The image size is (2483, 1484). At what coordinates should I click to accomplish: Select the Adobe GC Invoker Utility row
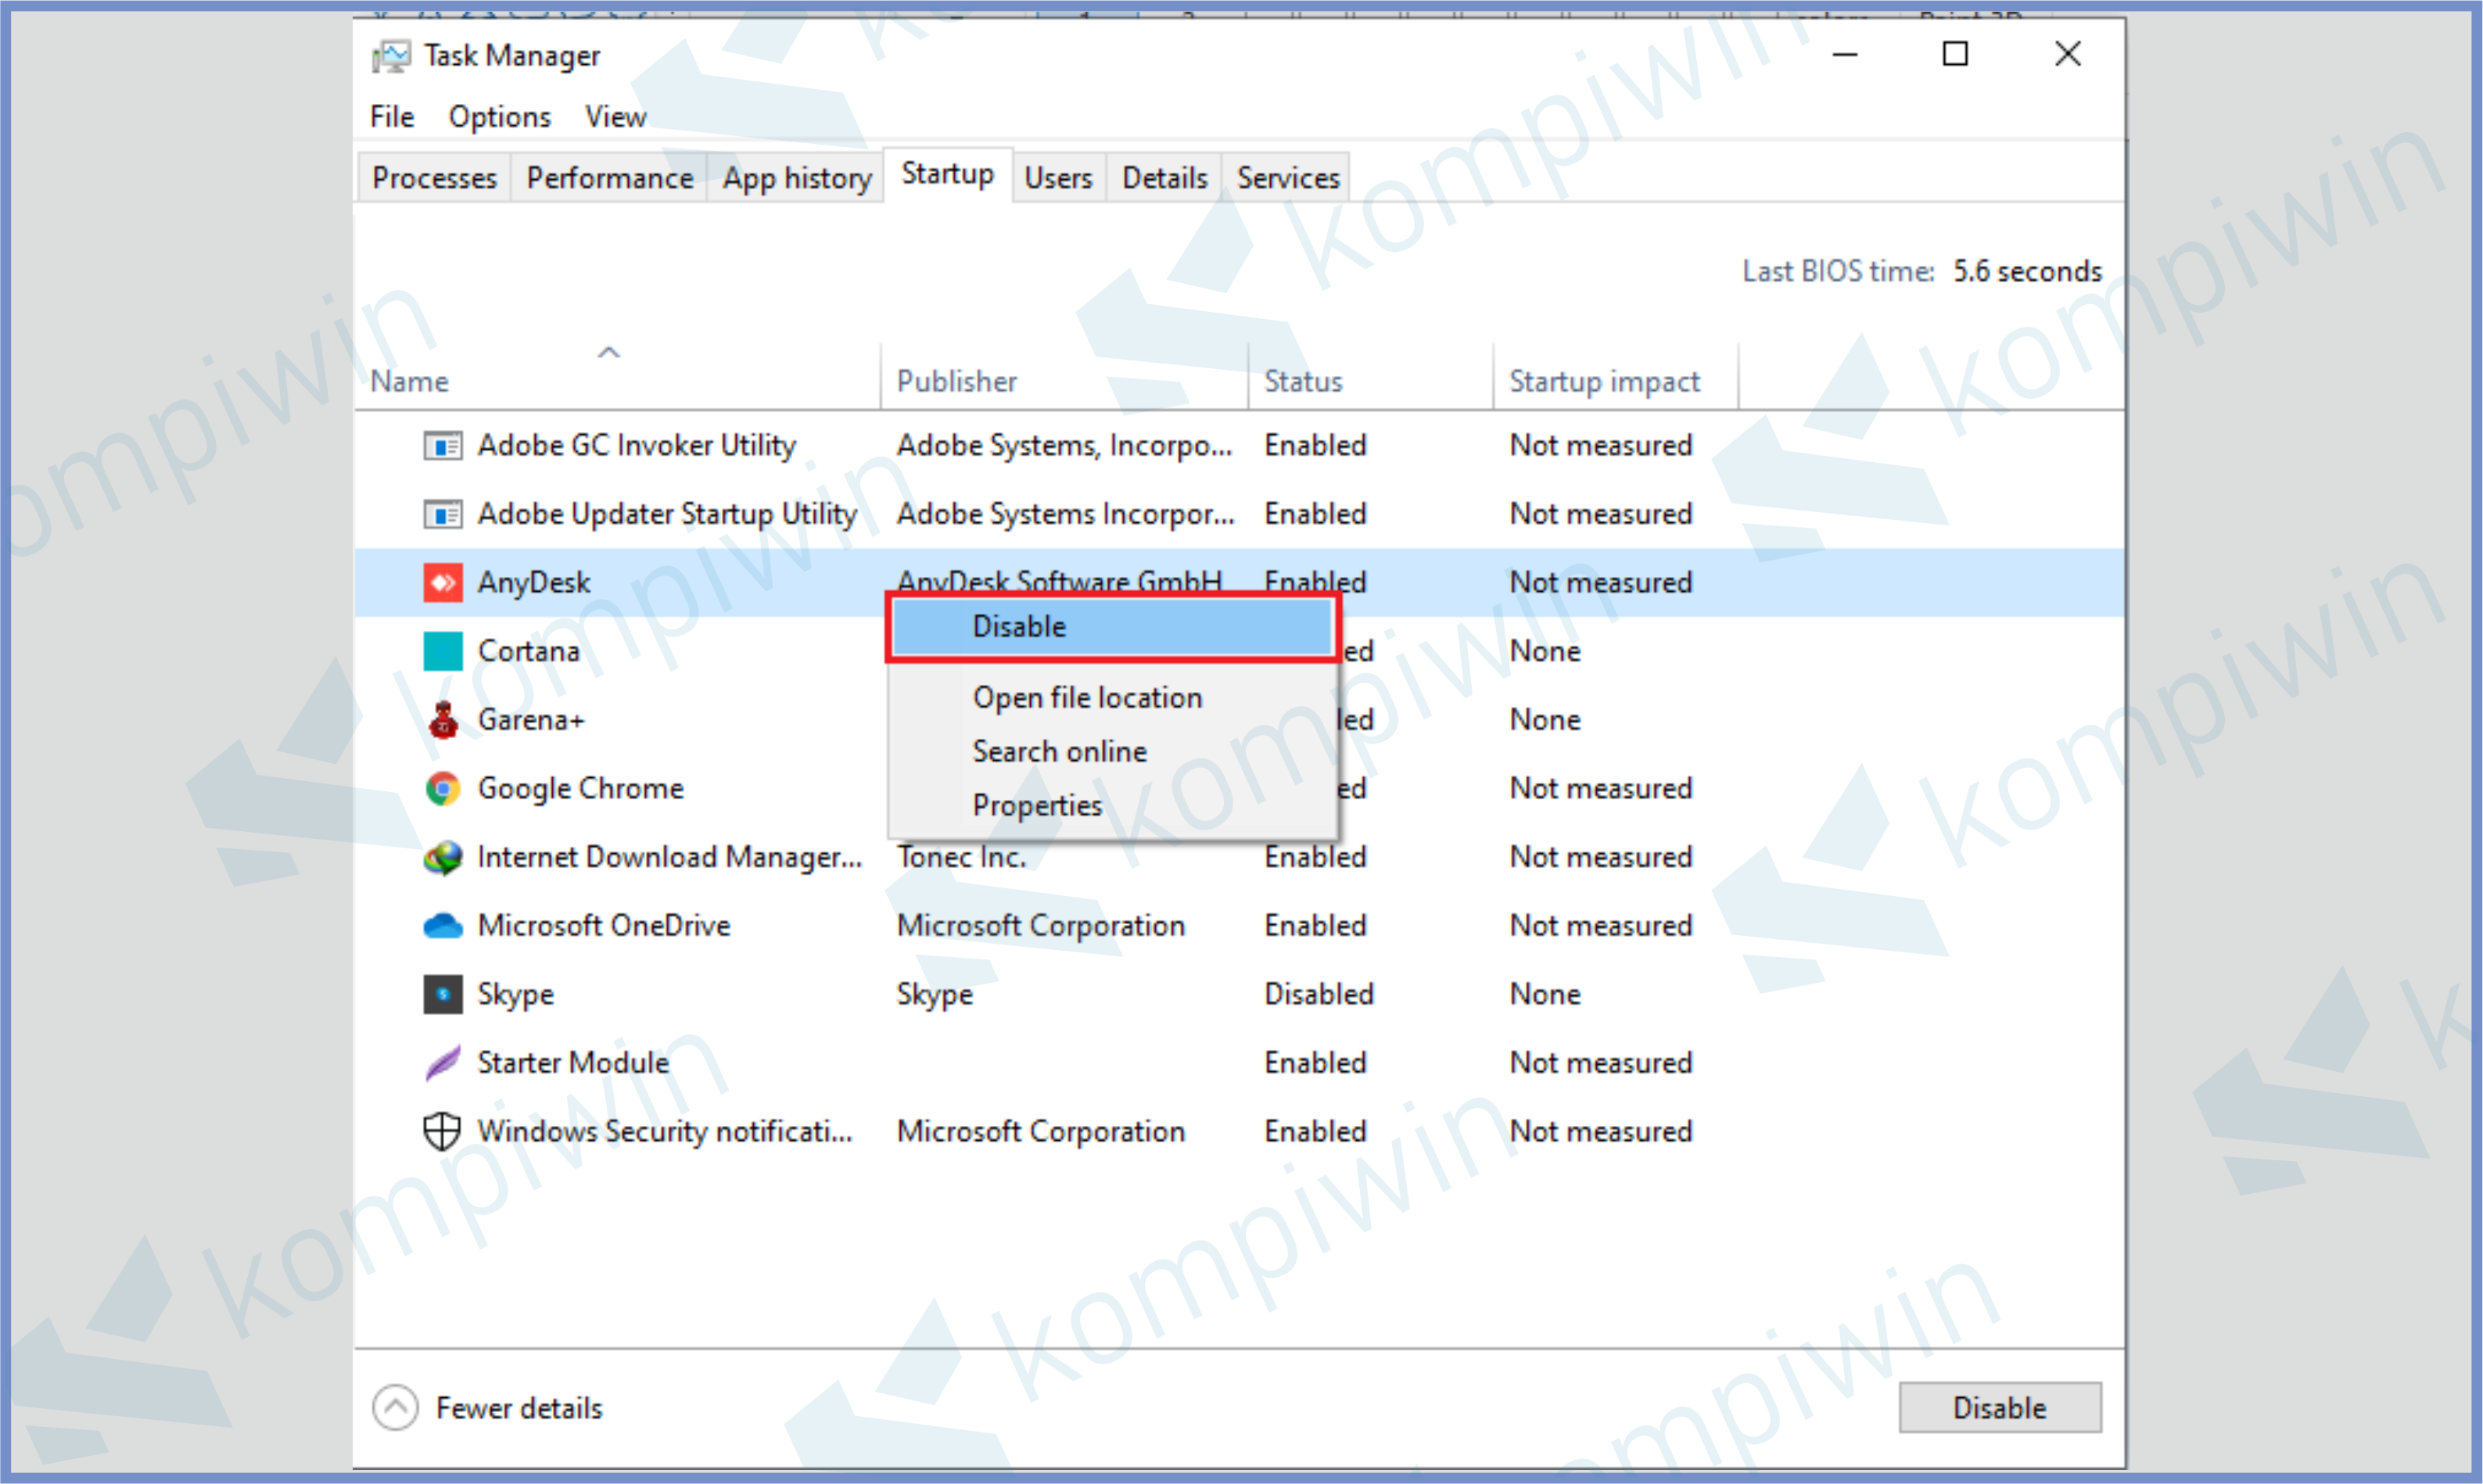pos(1240,445)
